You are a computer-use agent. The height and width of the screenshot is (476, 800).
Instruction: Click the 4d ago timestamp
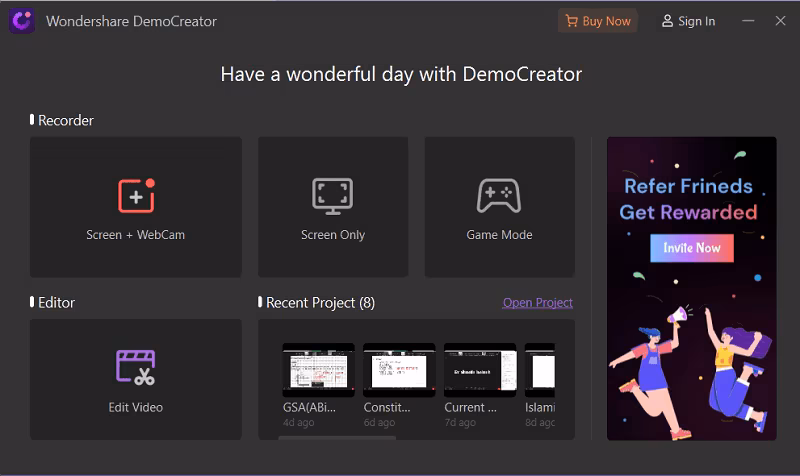pos(298,422)
